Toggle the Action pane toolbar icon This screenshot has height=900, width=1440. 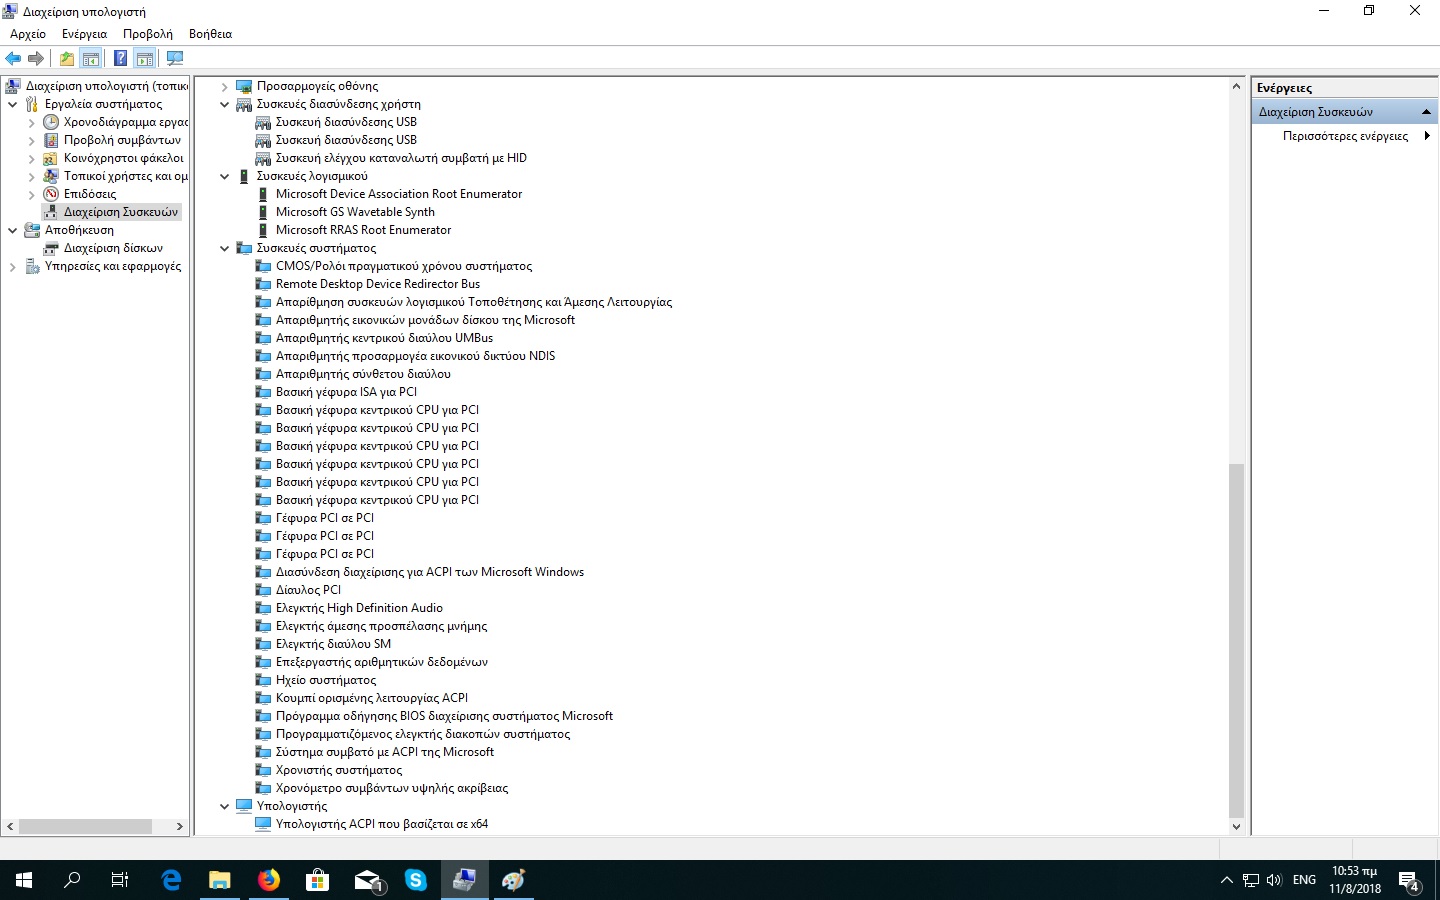(x=145, y=58)
